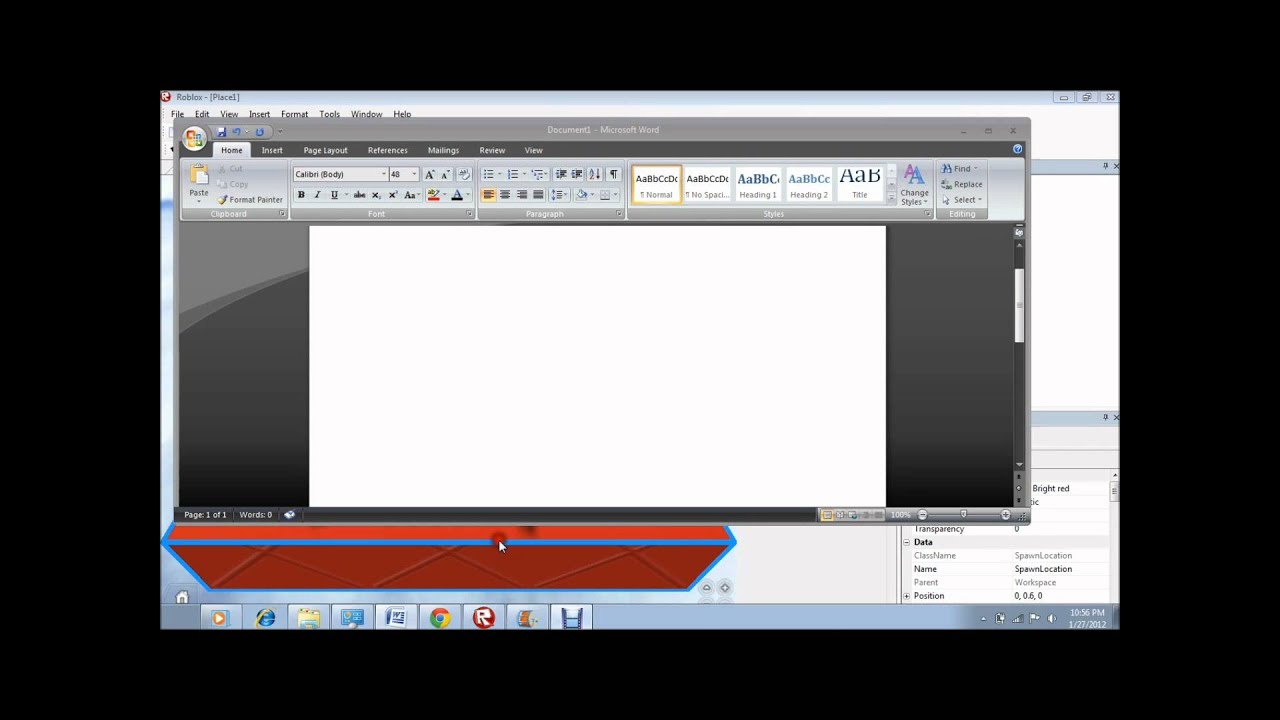The height and width of the screenshot is (720, 1280).
Task: Apply the Heading 2 style
Action: click(808, 184)
